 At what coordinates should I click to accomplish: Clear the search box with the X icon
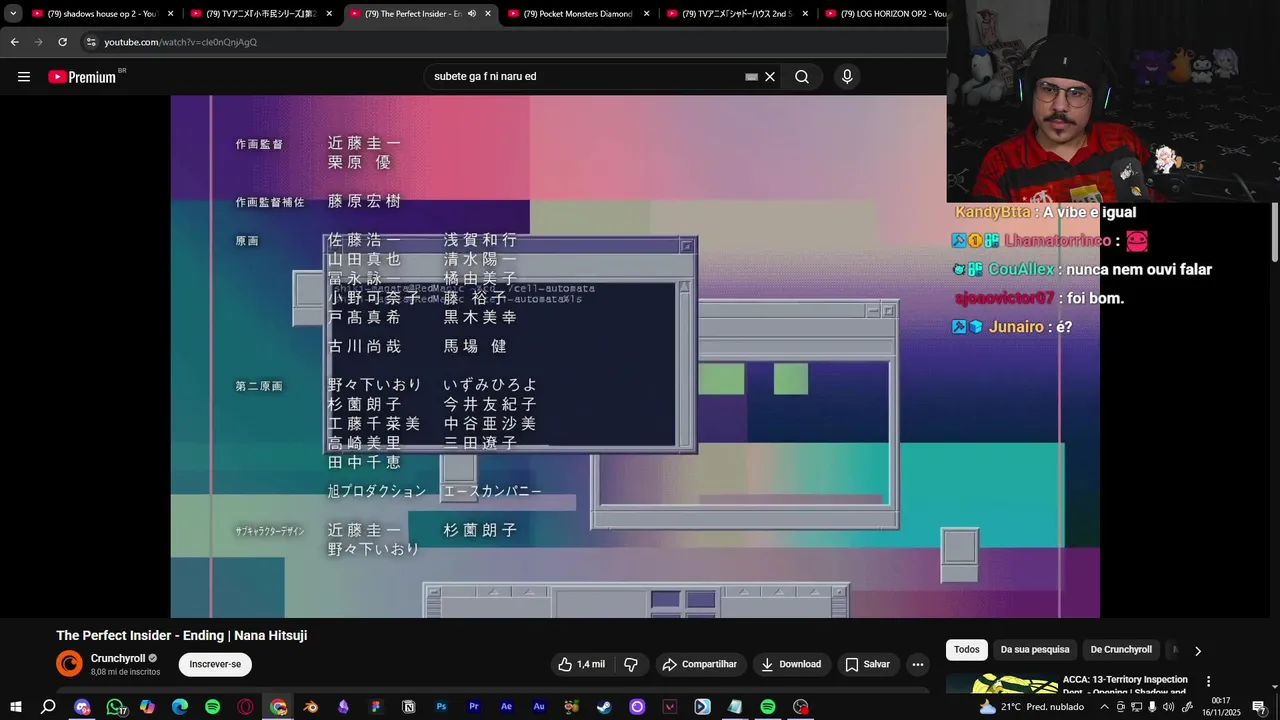tap(770, 77)
